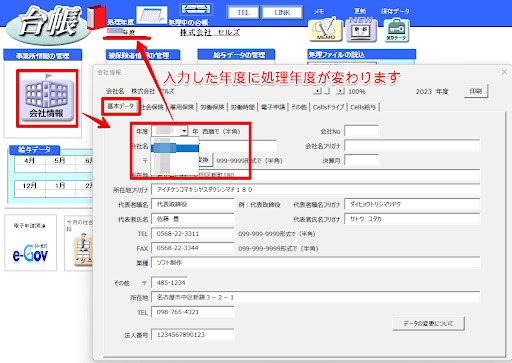Select the highlighted year in dropdown list
The image size is (512, 363).
click(x=175, y=148)
